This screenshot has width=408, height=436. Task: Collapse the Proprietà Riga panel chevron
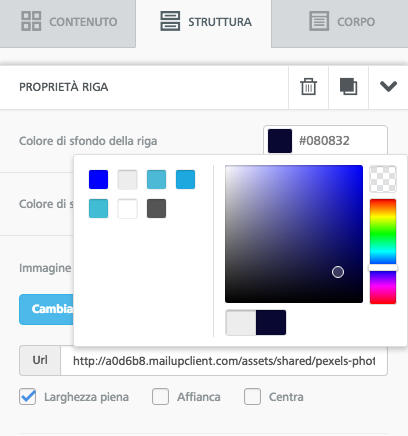click(x=388, y=87)
